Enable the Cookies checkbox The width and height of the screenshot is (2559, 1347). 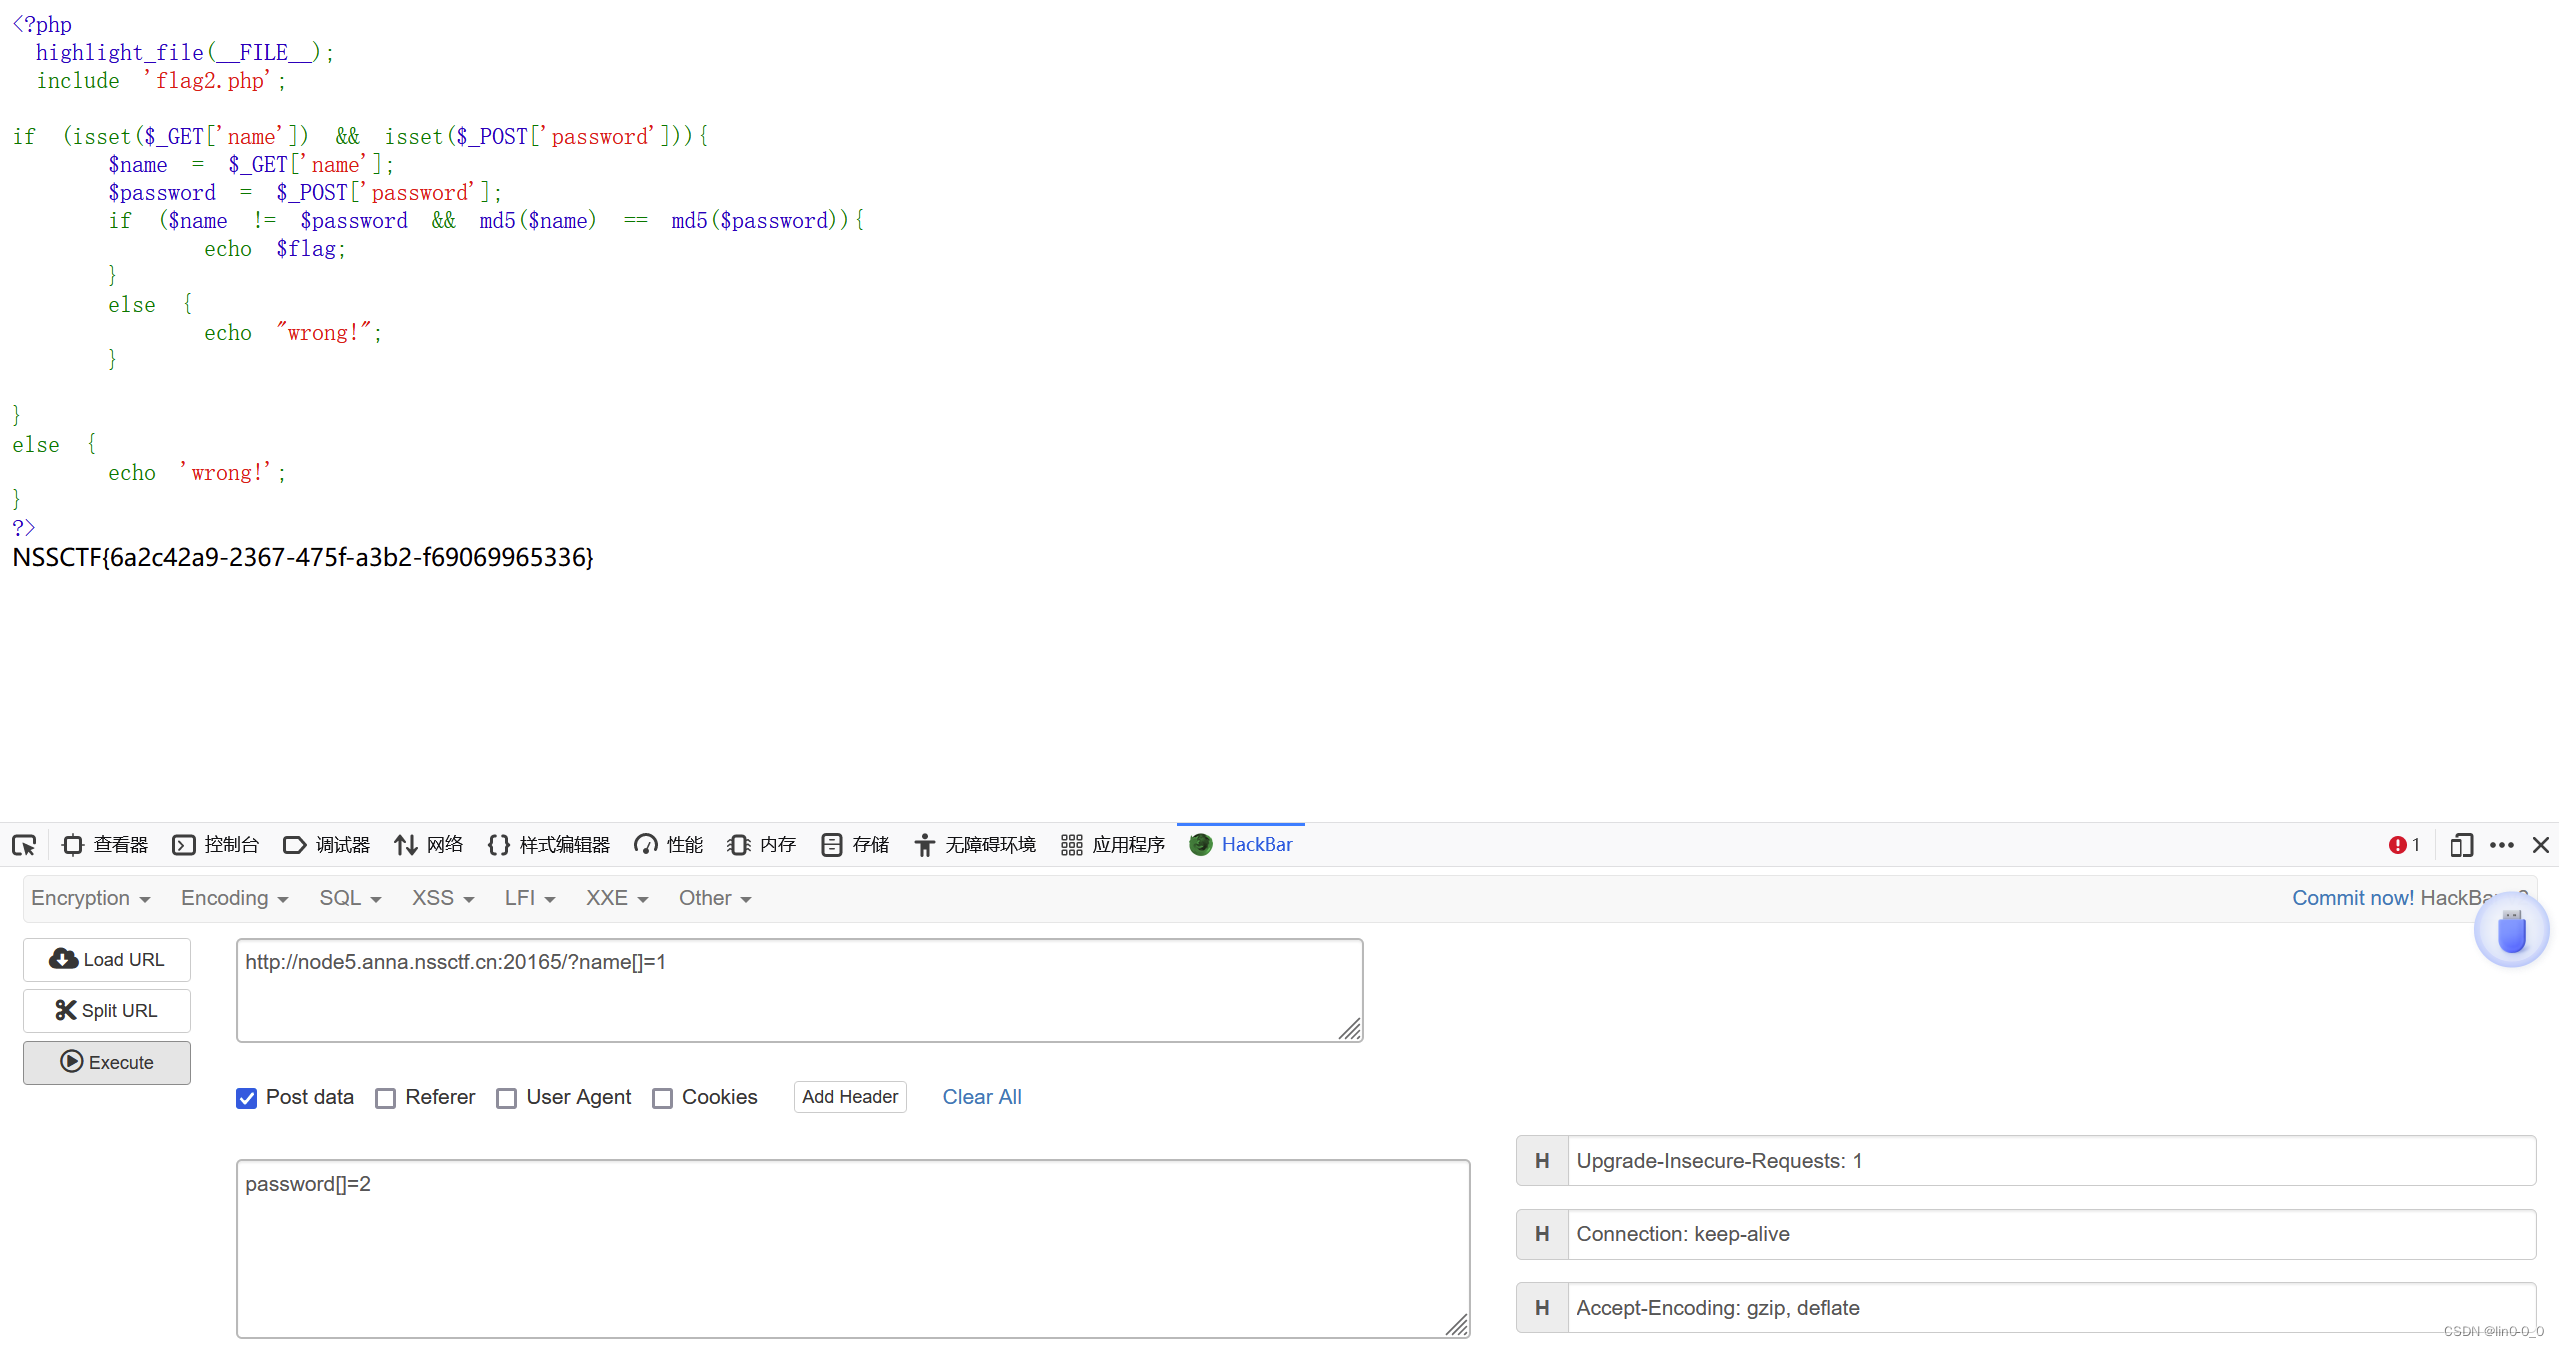[x=662, y=1098]
